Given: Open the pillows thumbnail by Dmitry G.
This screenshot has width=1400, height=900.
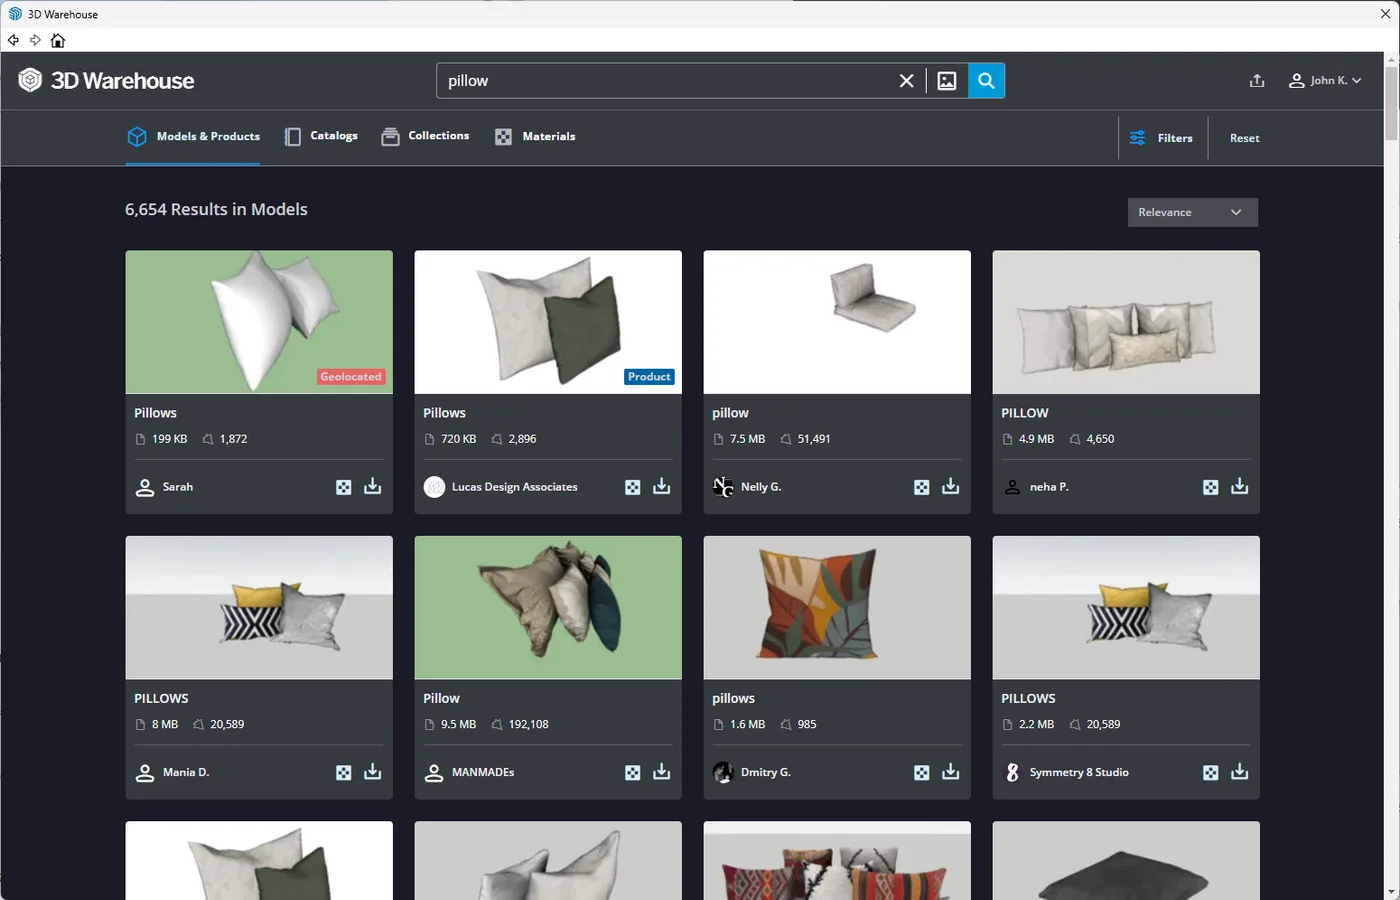Looking at the screenshot, I should (x=836, y=607).
